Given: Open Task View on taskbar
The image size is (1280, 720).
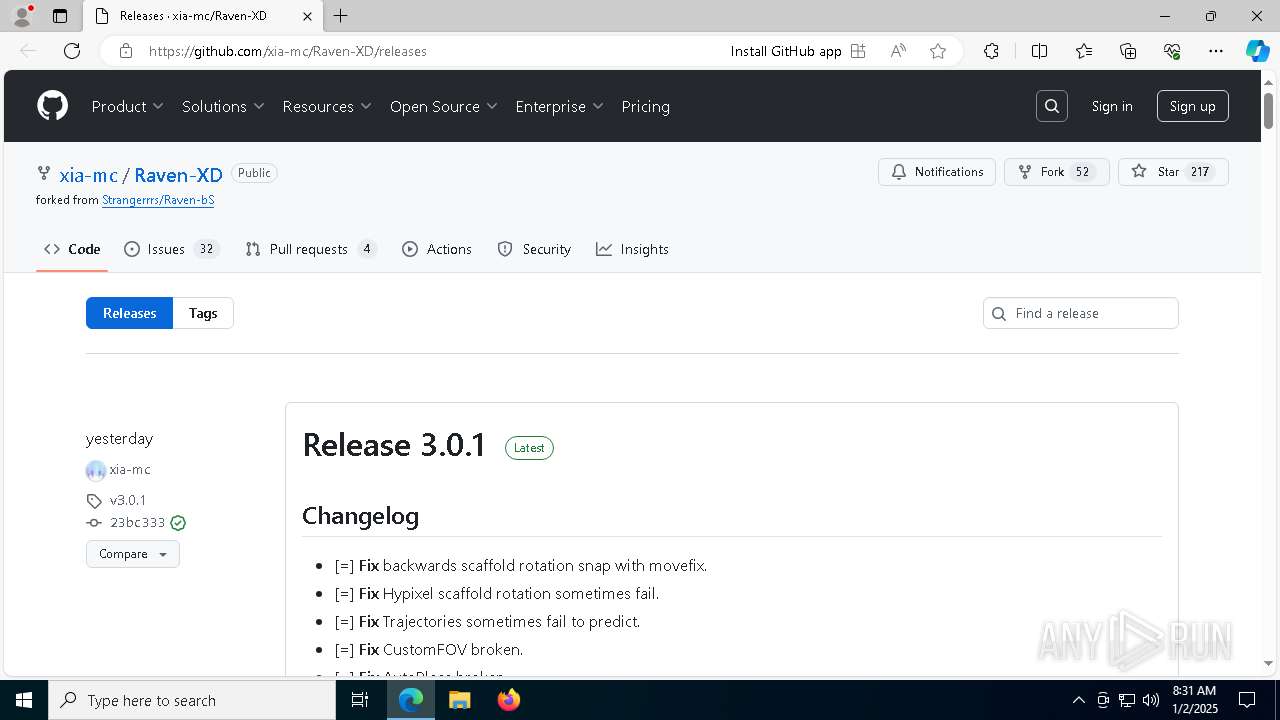Looking at the screenshot, I should coord(360,700).
